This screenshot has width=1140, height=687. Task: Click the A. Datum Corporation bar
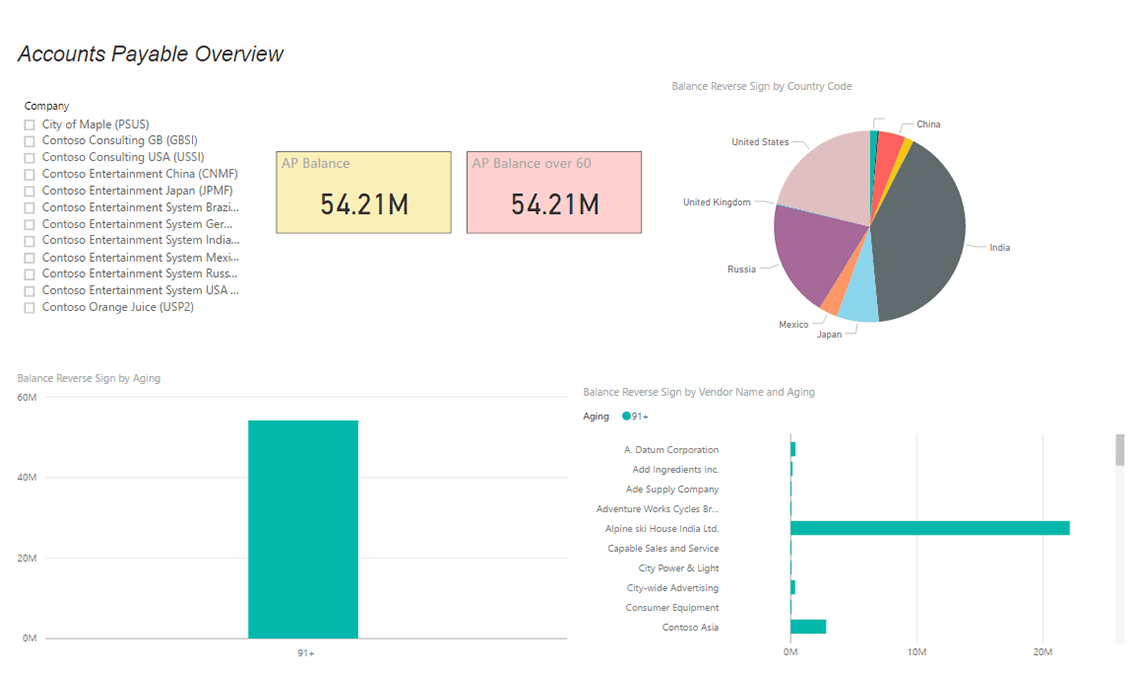point(793,449)
